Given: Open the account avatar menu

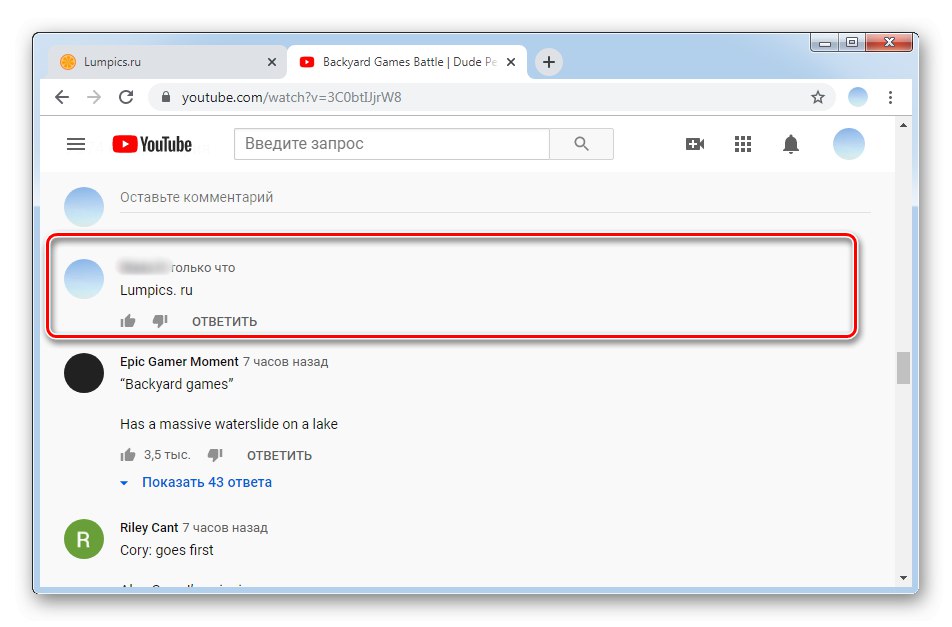Looking at the screenshot, I should (x=848, y=143).
